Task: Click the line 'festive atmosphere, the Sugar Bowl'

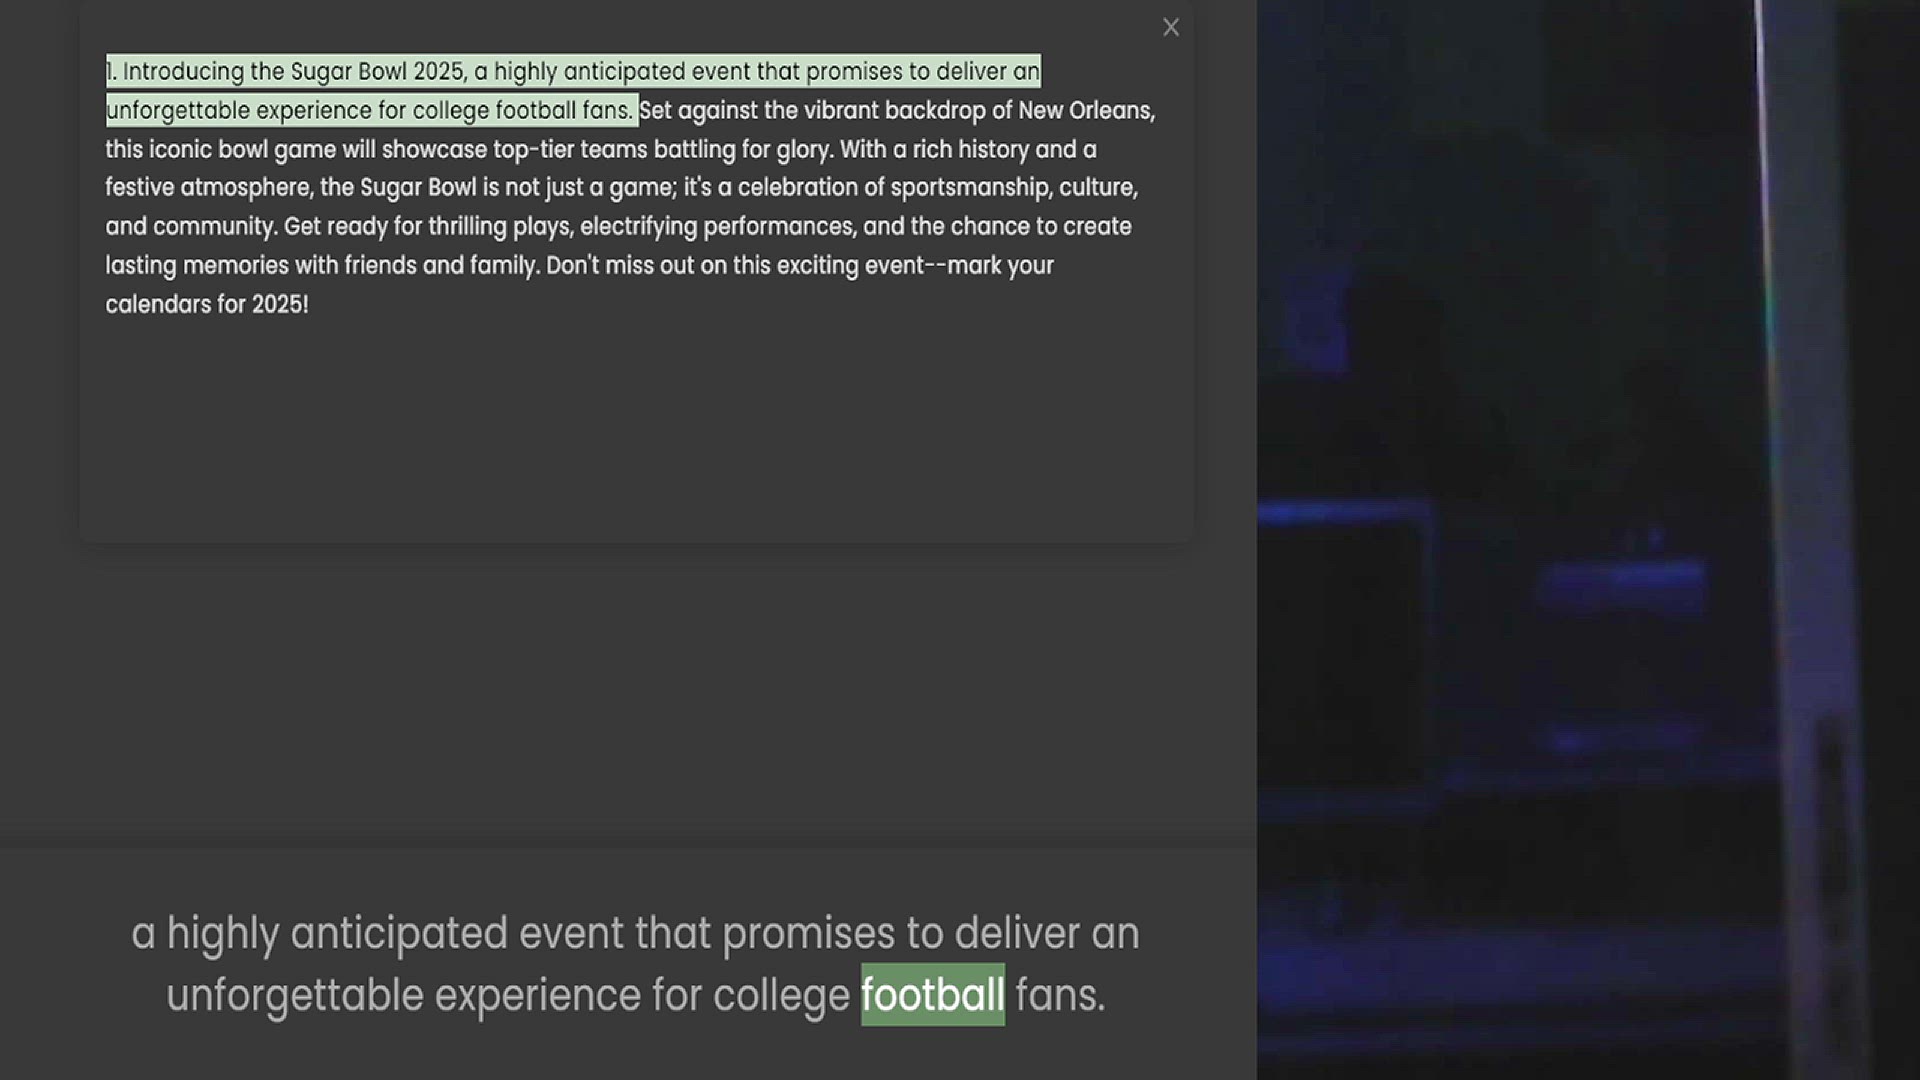Action: 621,188
